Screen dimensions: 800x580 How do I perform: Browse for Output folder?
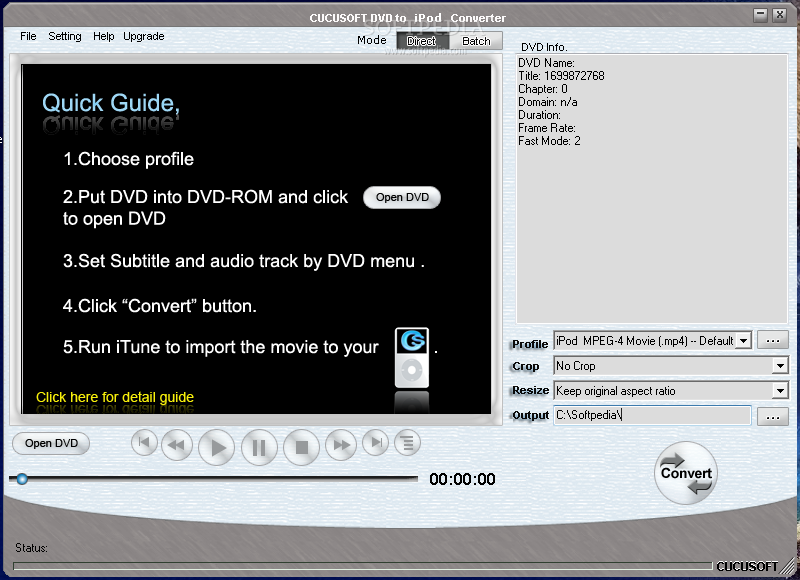click(x=772, y=416)
